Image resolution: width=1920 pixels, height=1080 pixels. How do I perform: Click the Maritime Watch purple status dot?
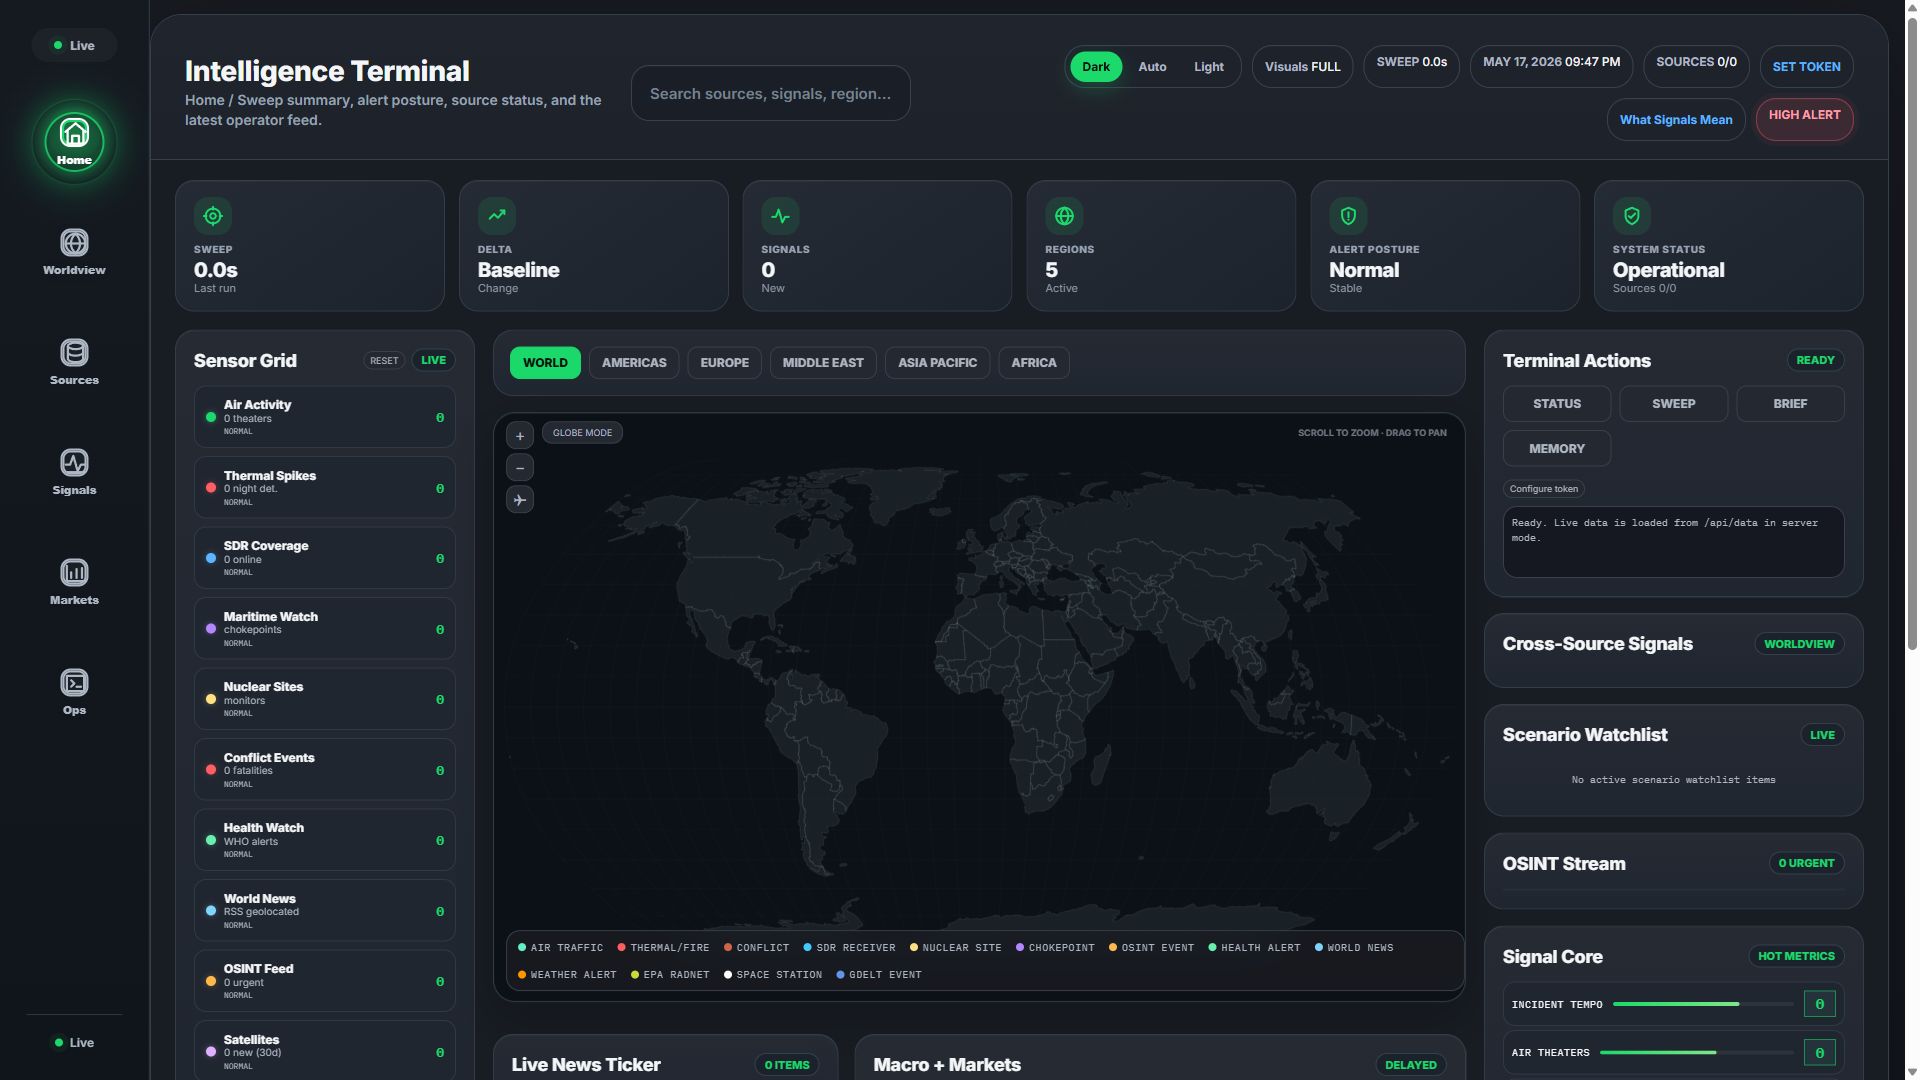tap(211, 629)
